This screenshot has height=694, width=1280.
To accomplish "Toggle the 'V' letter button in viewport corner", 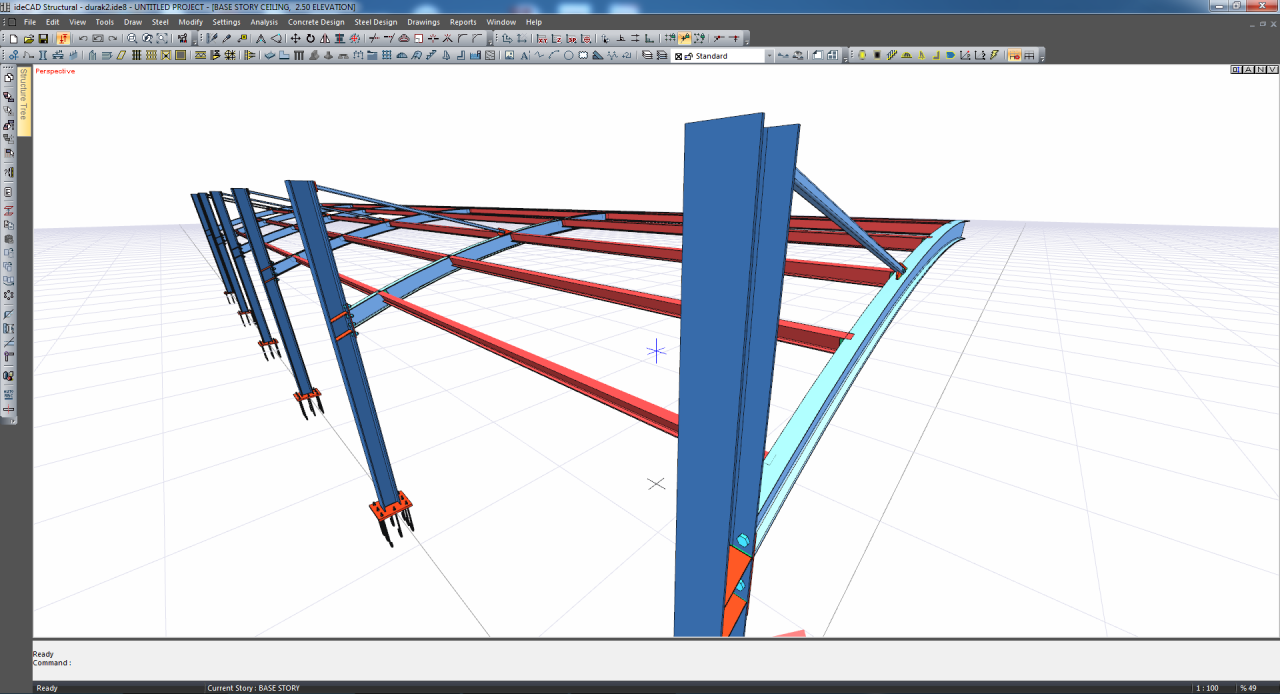I will click(x=1272, y=69).
